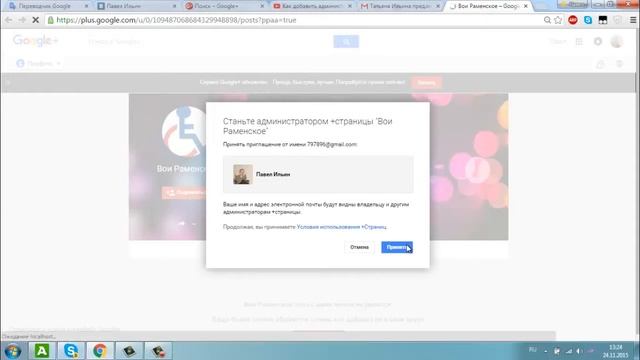Click the RU language indicator in tray
This screenshot has width=640, height=360.
[533, 350]
